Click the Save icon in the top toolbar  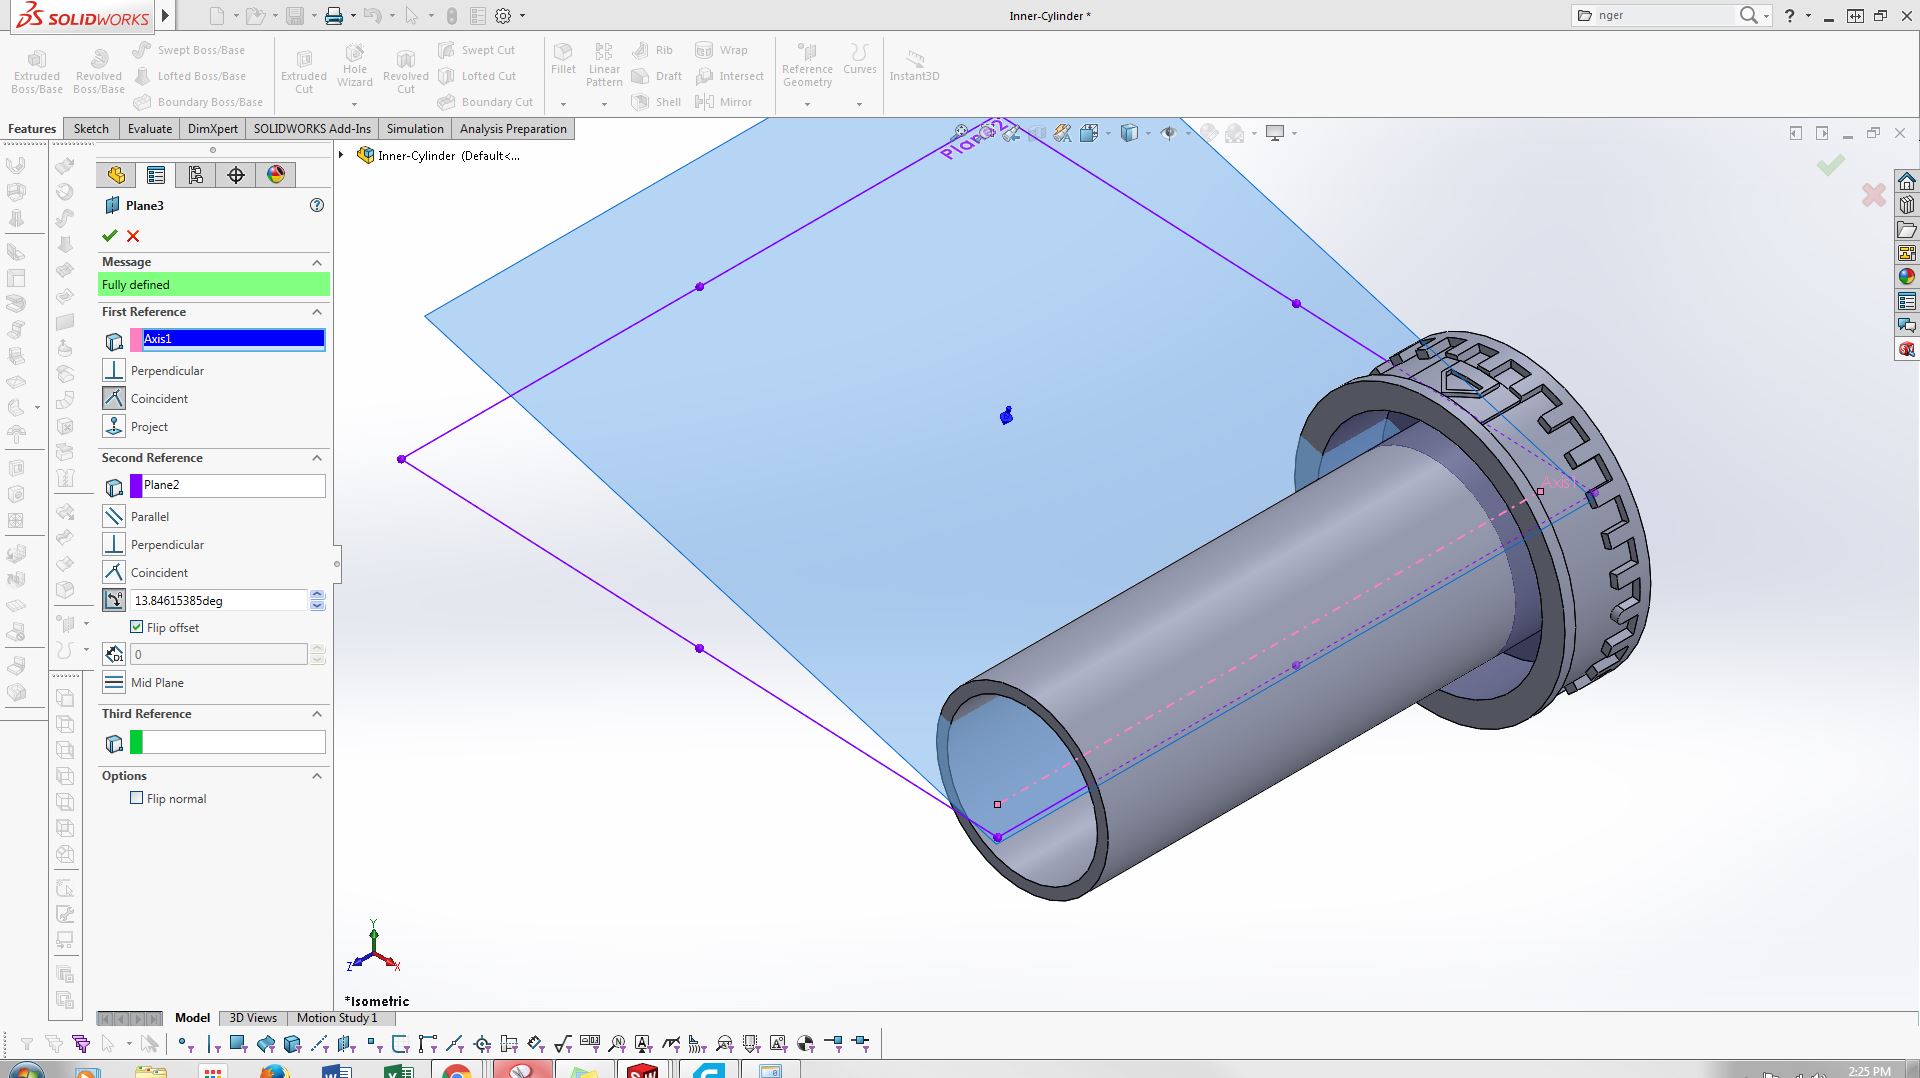point(295,16)
